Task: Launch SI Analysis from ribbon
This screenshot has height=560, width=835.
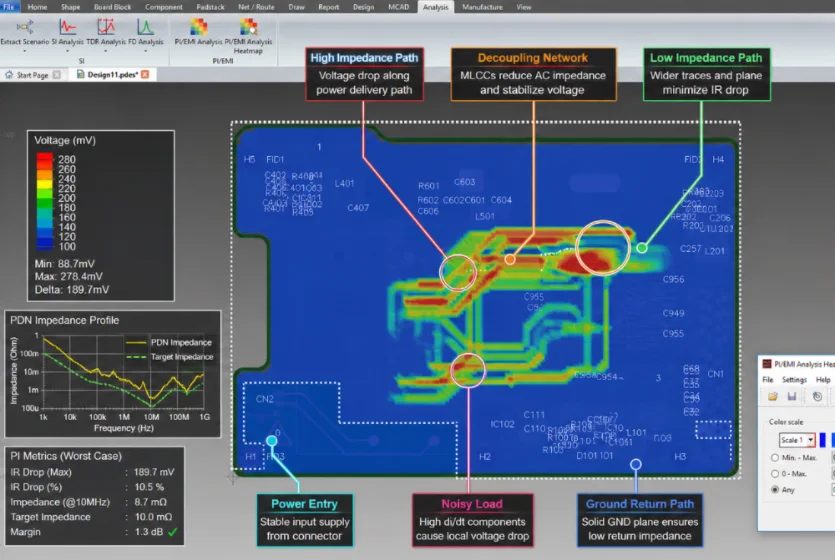Action: (67, 32)
